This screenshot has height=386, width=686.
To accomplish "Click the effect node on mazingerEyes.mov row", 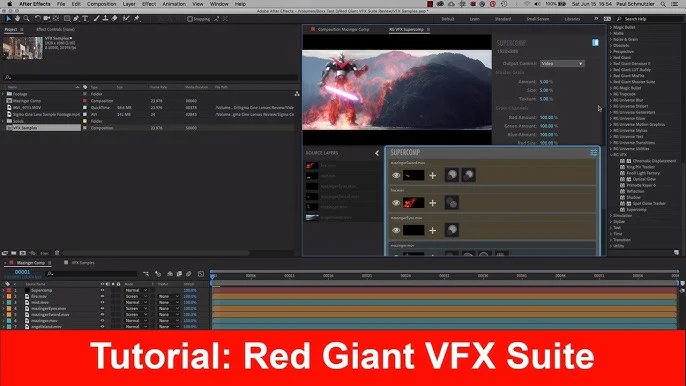I will click(452, 230).
